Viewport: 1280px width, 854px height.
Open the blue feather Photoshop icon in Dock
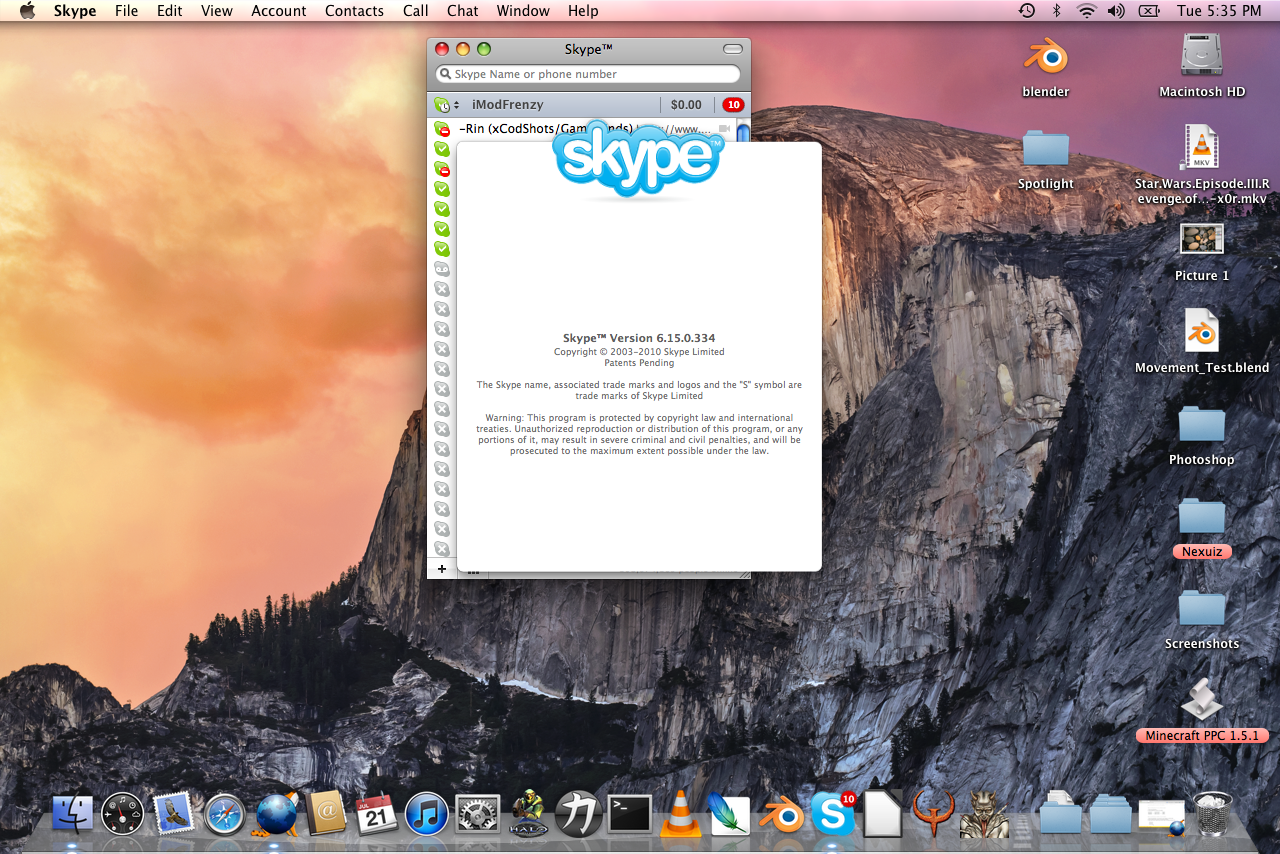731,813
